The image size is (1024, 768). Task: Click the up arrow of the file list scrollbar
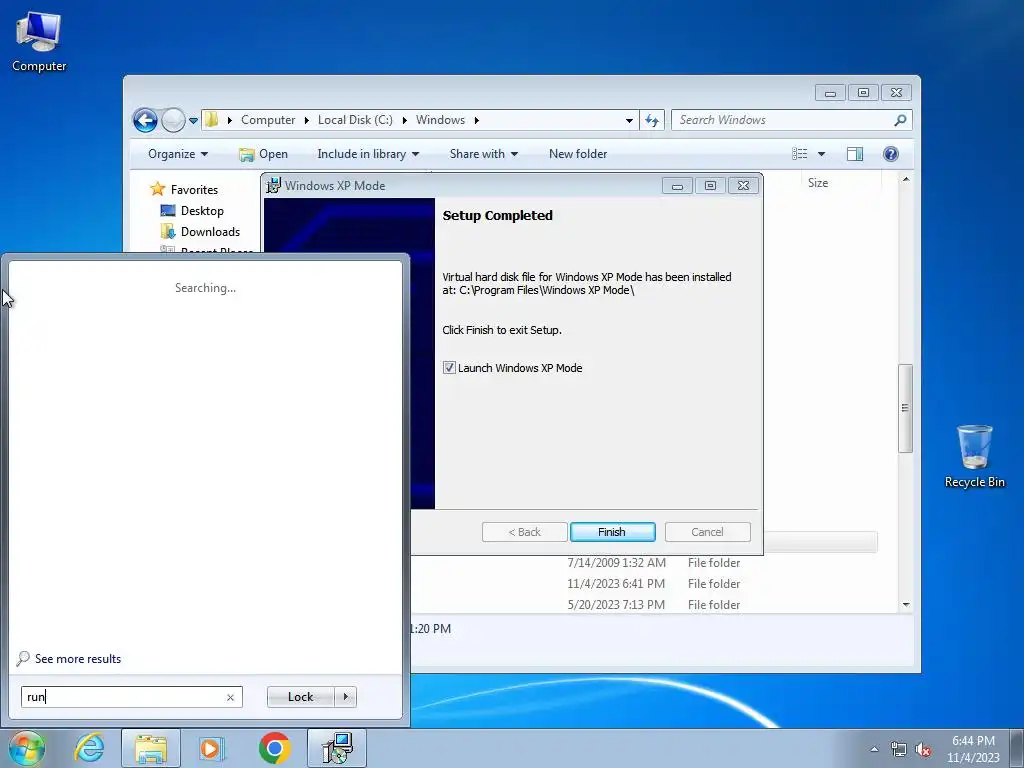click(x=906, y=179)
